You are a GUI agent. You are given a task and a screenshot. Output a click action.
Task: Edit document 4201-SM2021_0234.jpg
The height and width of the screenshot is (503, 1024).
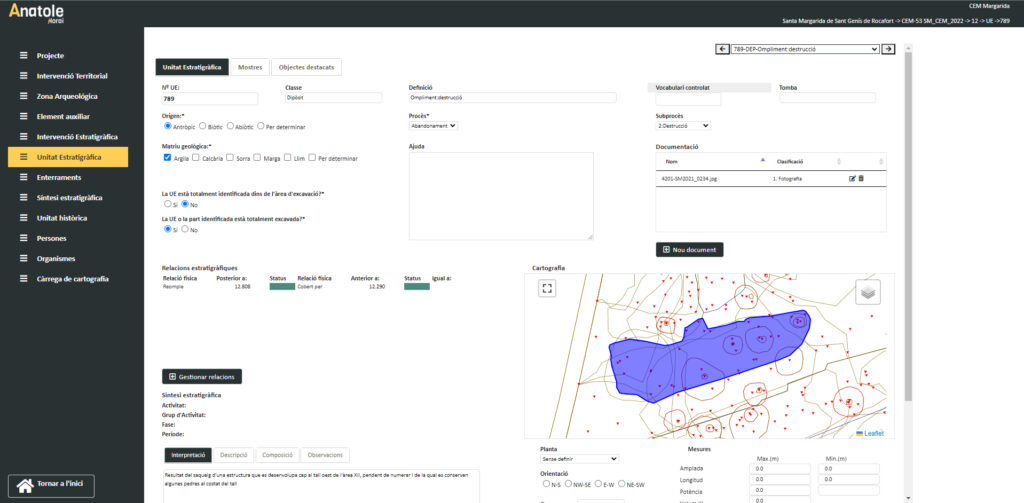(852, 178)
